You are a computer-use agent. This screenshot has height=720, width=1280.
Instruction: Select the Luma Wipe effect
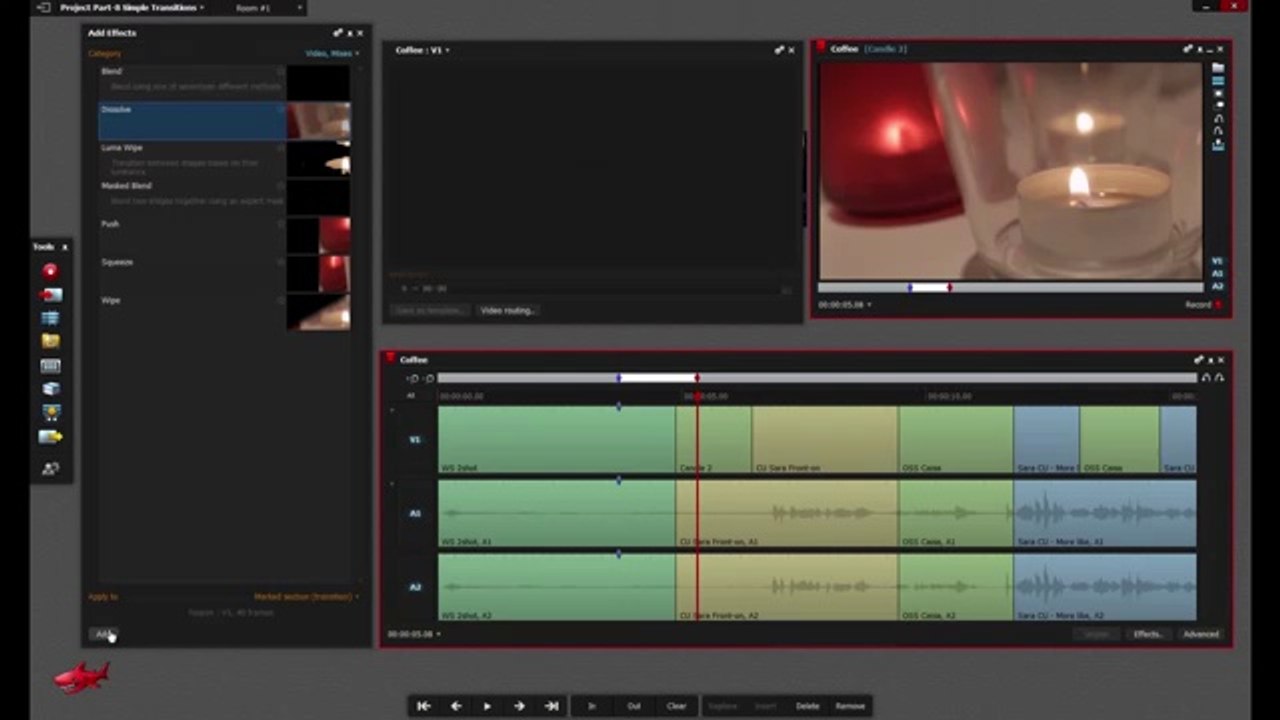coord(192,159)
